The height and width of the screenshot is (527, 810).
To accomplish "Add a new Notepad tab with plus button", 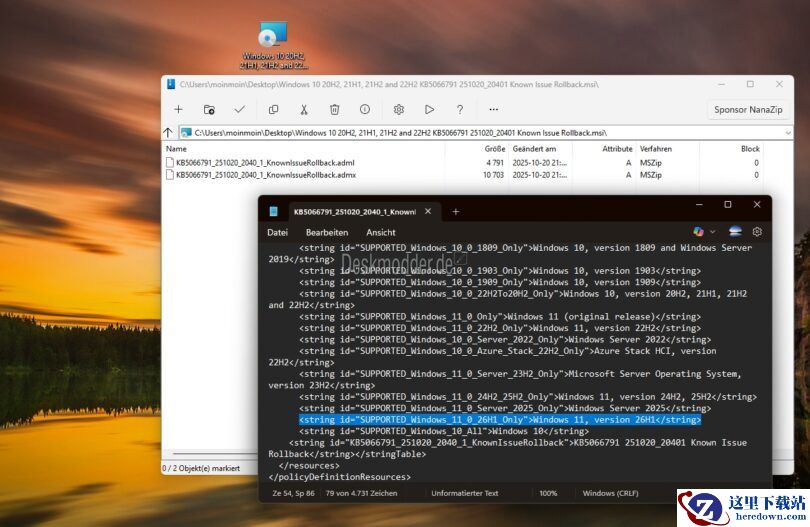I will [x=456, y=211].
